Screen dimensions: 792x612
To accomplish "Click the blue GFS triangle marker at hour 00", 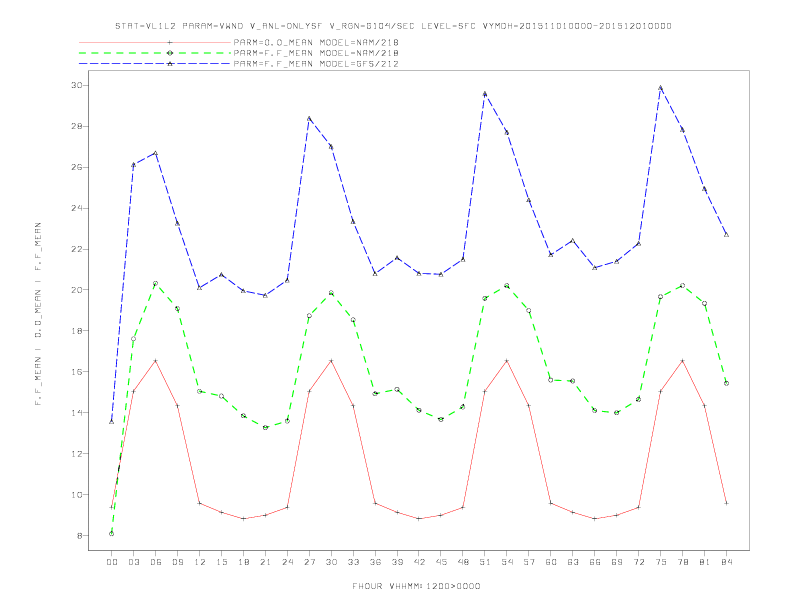I will pyautogui.click(x=112, y=422).
